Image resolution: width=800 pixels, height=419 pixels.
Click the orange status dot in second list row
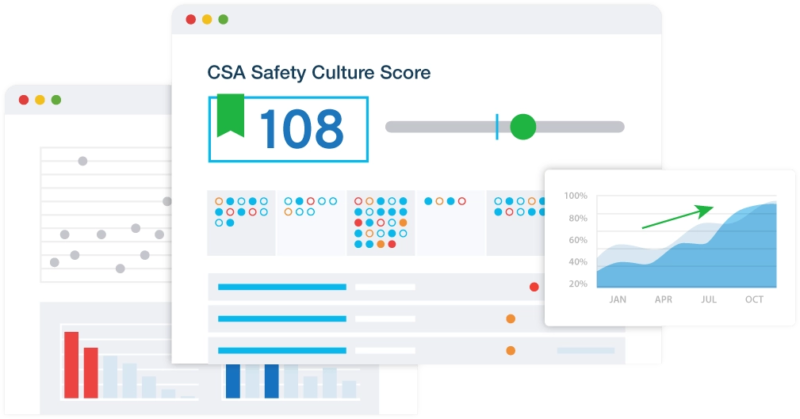coord(510,318)
